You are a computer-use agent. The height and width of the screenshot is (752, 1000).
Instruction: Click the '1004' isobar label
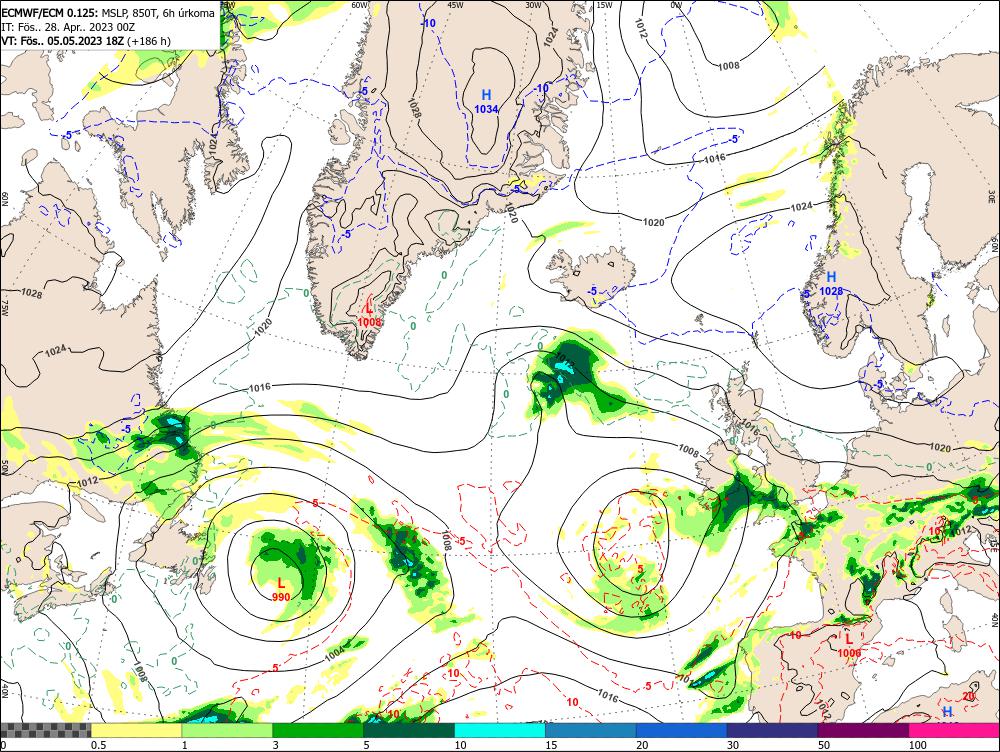(333, 651)
